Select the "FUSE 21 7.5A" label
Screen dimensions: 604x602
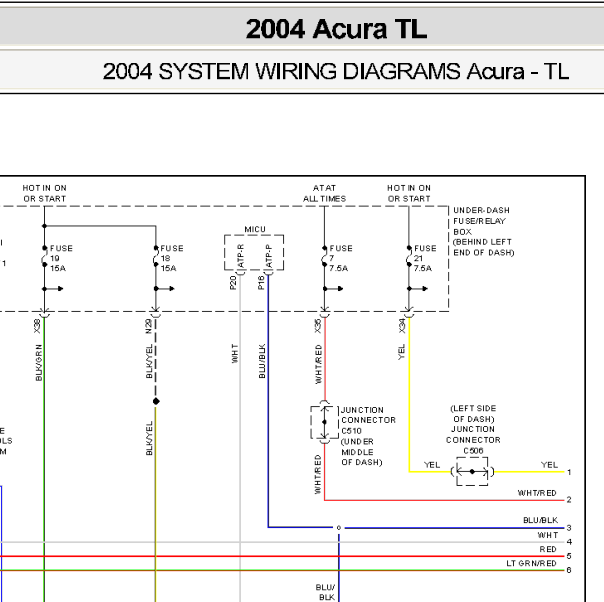pyautogui.click(x=425, y=258)
